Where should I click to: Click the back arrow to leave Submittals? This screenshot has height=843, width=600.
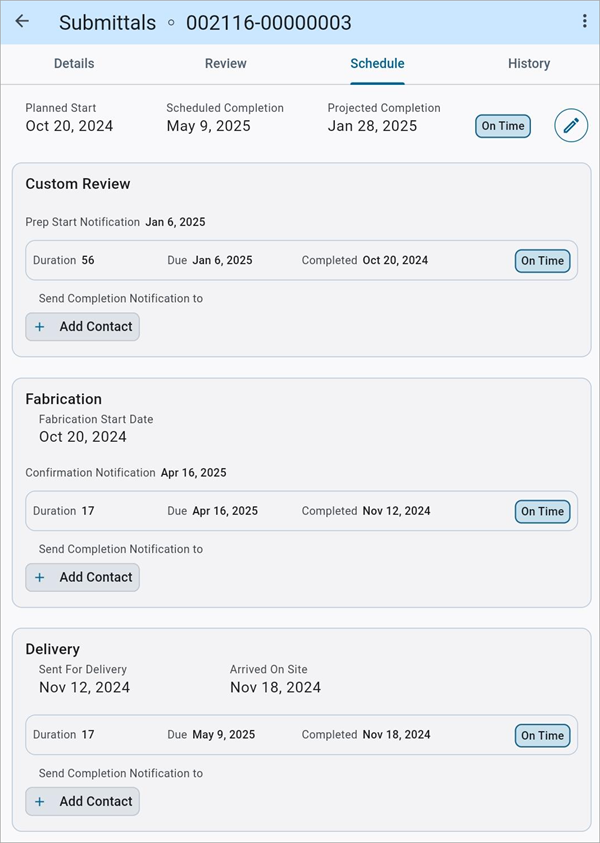tap(22, 22)
